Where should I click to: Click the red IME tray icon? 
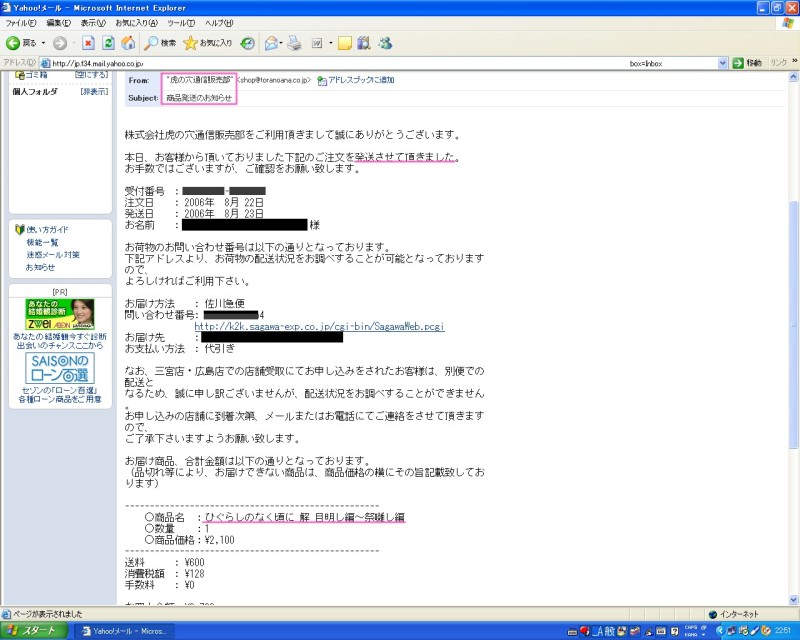[585, 631]
